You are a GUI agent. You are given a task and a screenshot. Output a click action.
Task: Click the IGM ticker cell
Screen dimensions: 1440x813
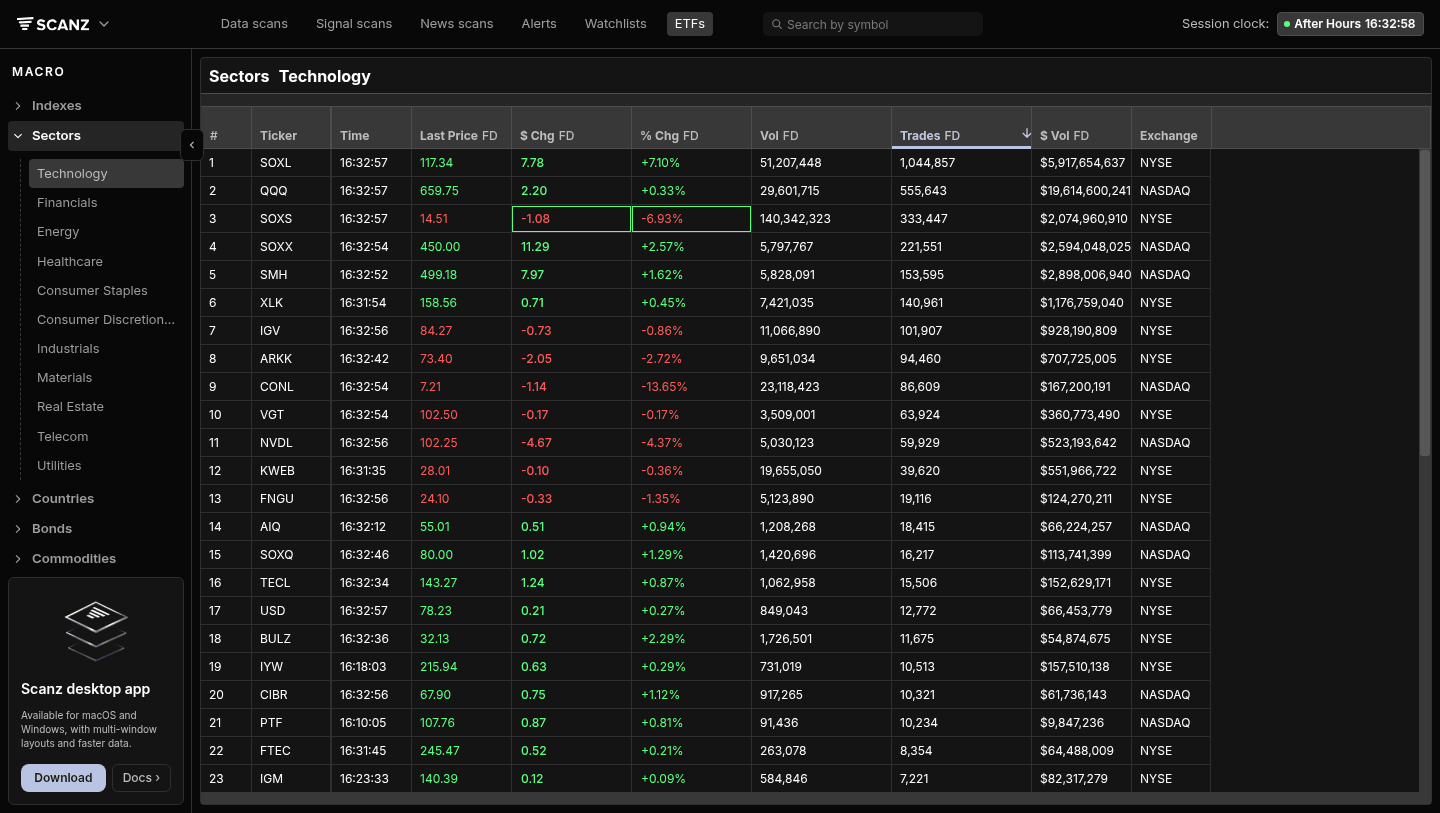(x=291, y=779)
